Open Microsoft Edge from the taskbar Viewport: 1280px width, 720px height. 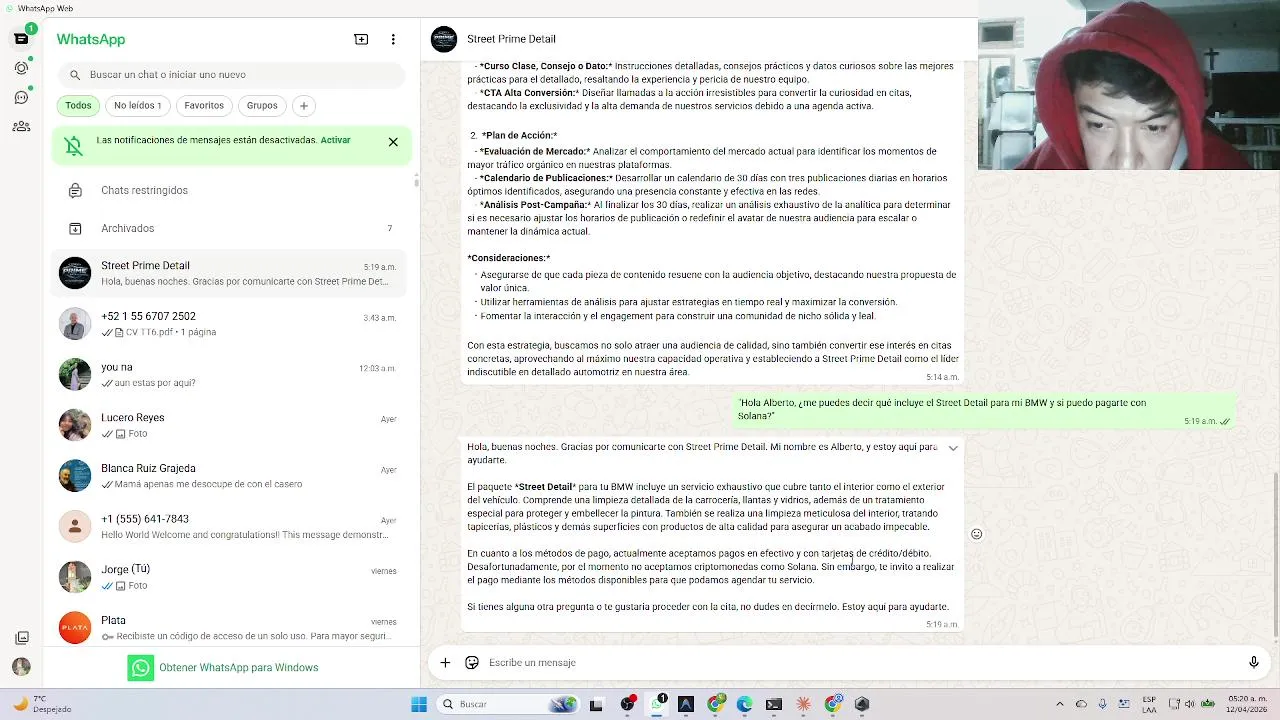point(745,704)
